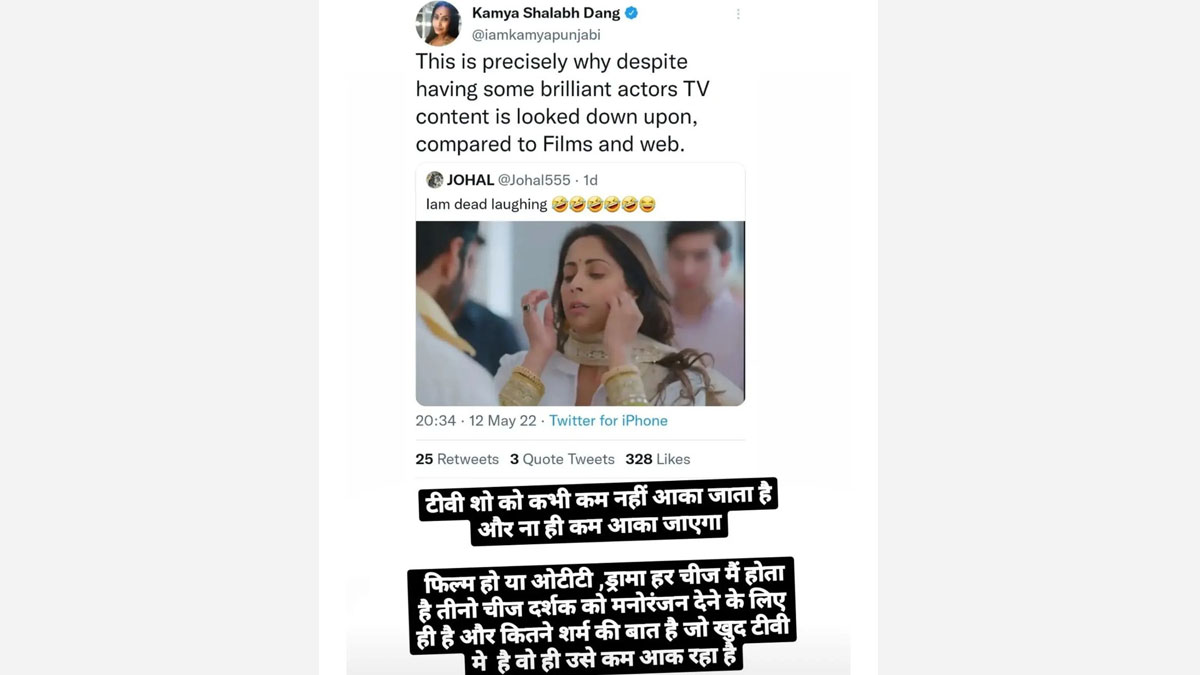Click the name Kamya Shalabh Dang
Image resolution: width=1200 pixels, height=675 pixels.
click(x=546, y=14)
